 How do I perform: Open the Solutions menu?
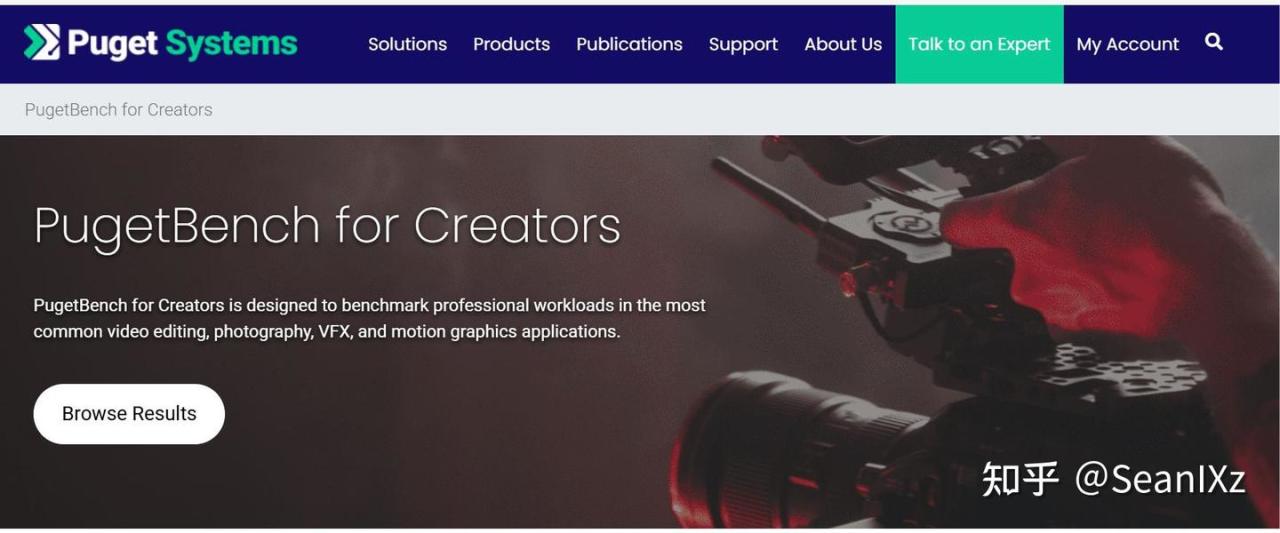click(x=407, y=44)
